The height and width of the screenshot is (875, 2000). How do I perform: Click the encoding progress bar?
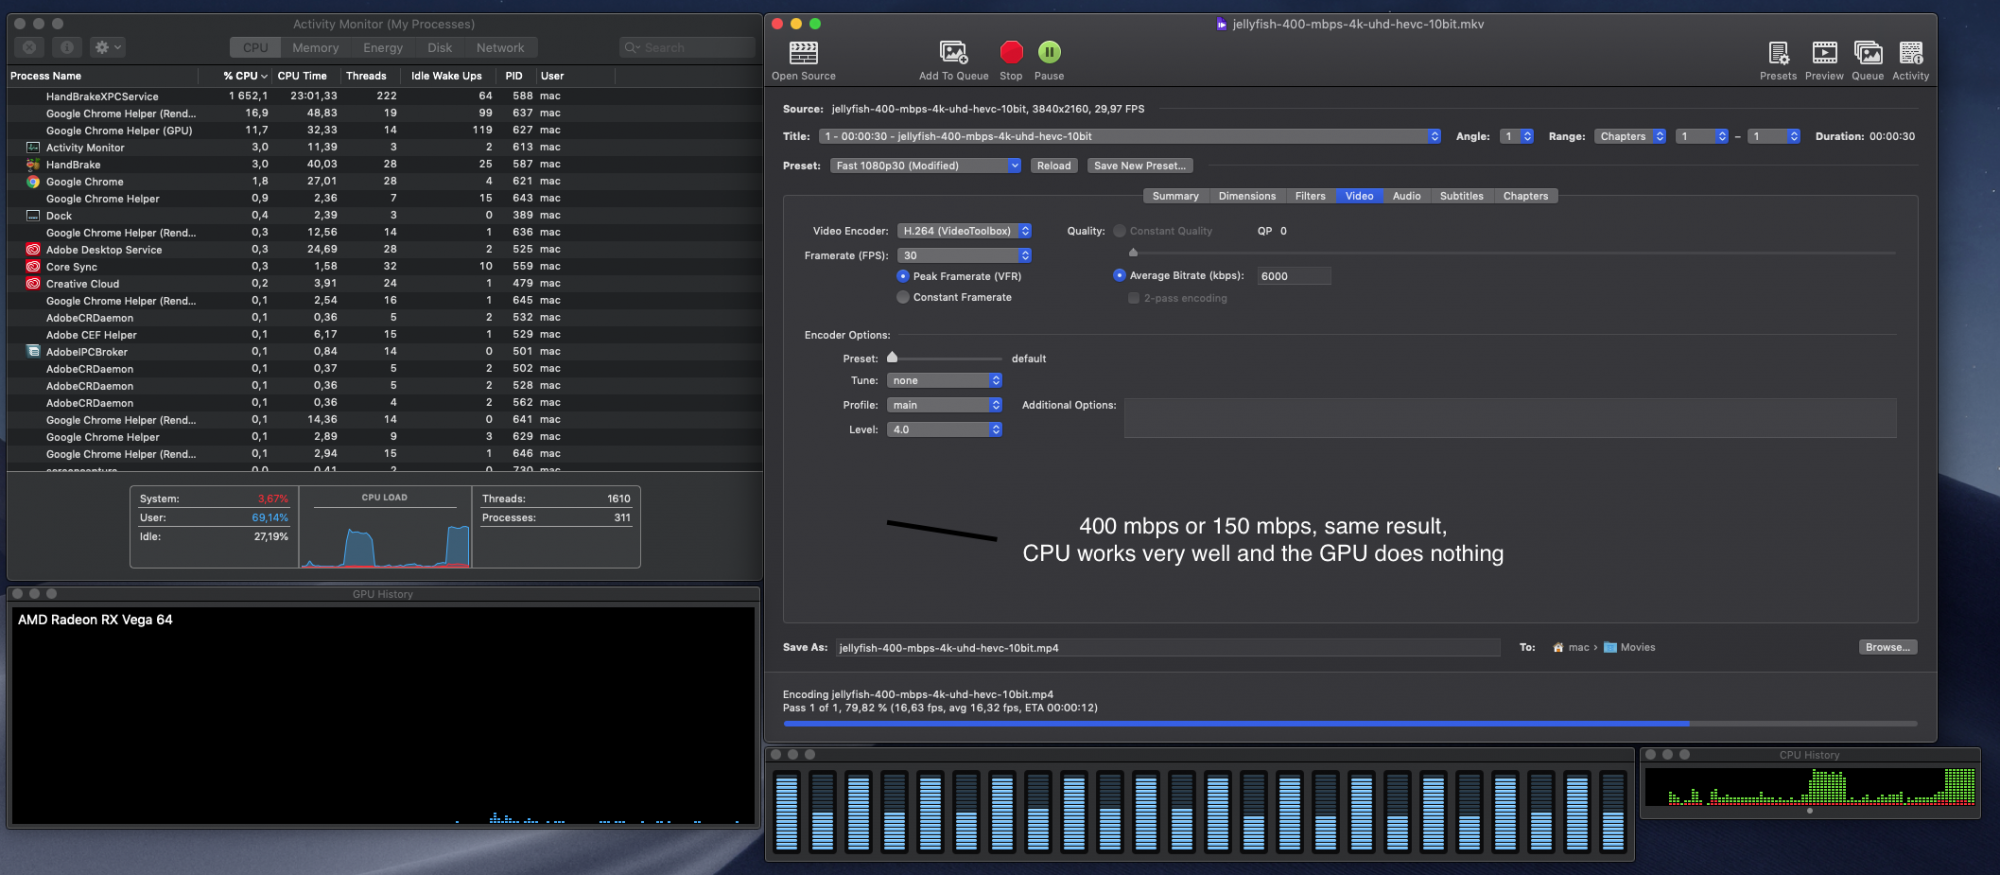click(1350, 723)
